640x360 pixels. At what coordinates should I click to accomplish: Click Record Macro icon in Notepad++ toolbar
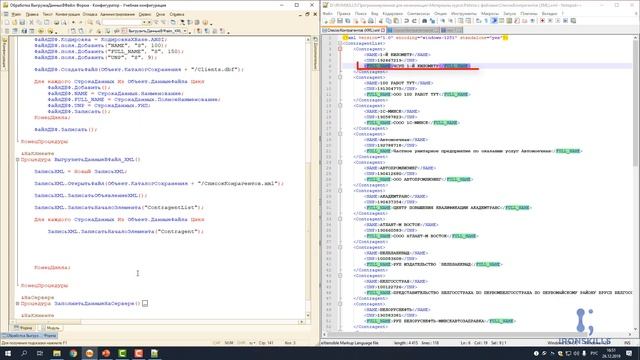542,20
